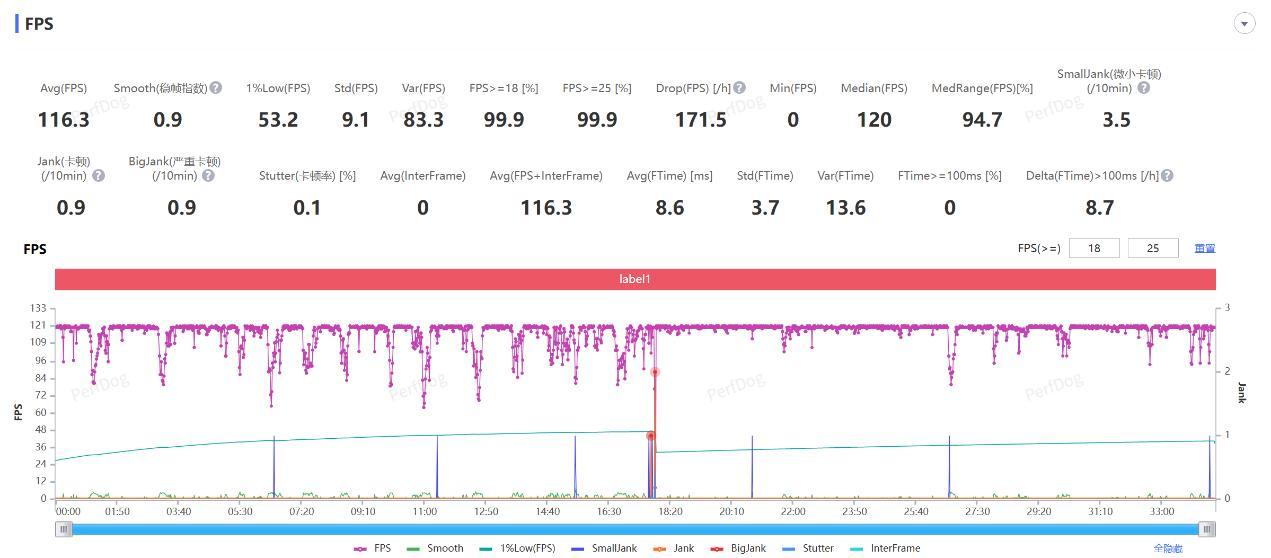Click the left handle of time range slider
Screen dimensions: 1271x558
coord(64,530)
